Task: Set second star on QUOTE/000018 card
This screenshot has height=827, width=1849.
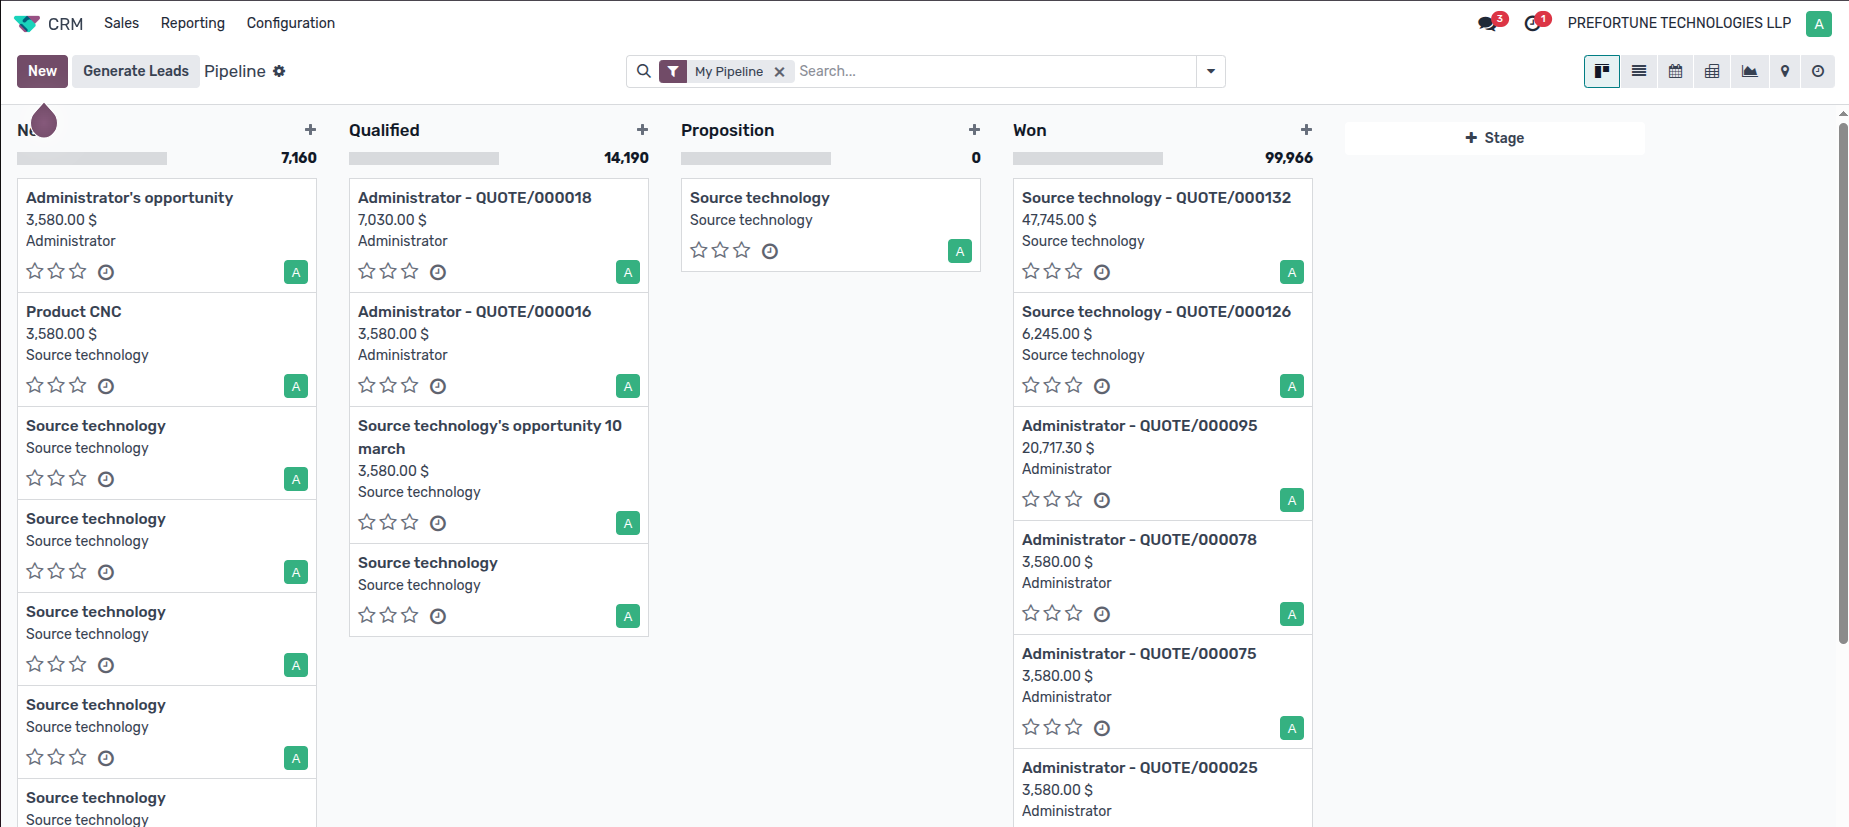Action: click(388, 271)
